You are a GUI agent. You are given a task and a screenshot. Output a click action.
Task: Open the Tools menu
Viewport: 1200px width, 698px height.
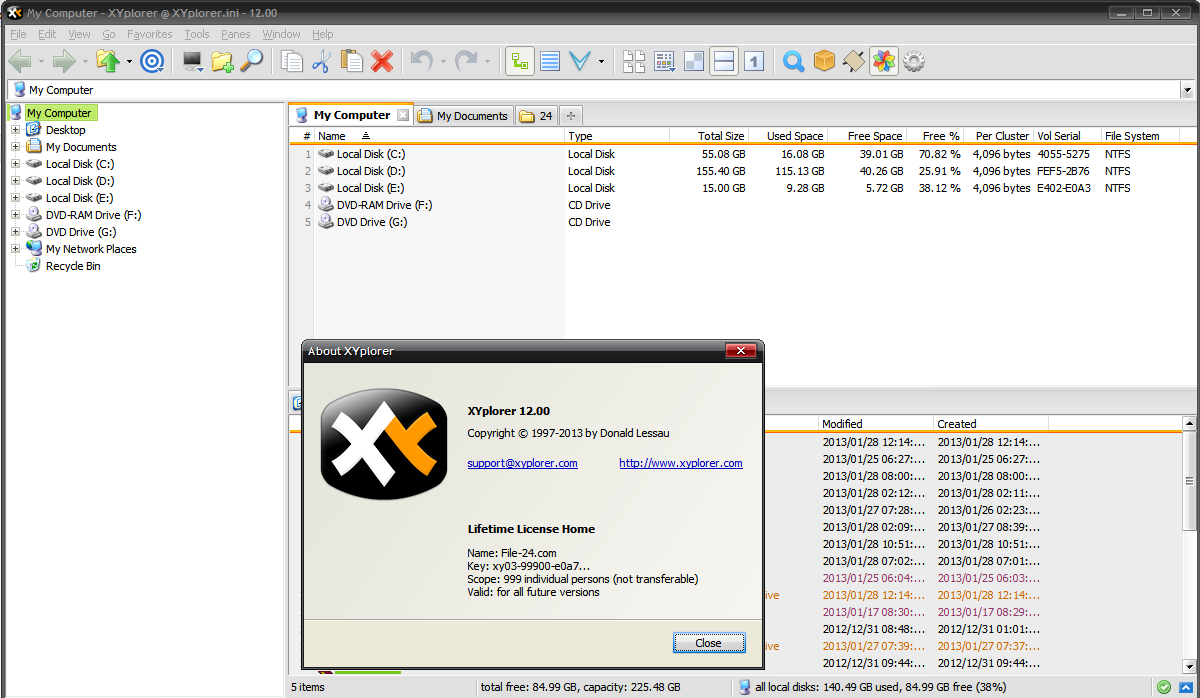click(x=197, y=34)
